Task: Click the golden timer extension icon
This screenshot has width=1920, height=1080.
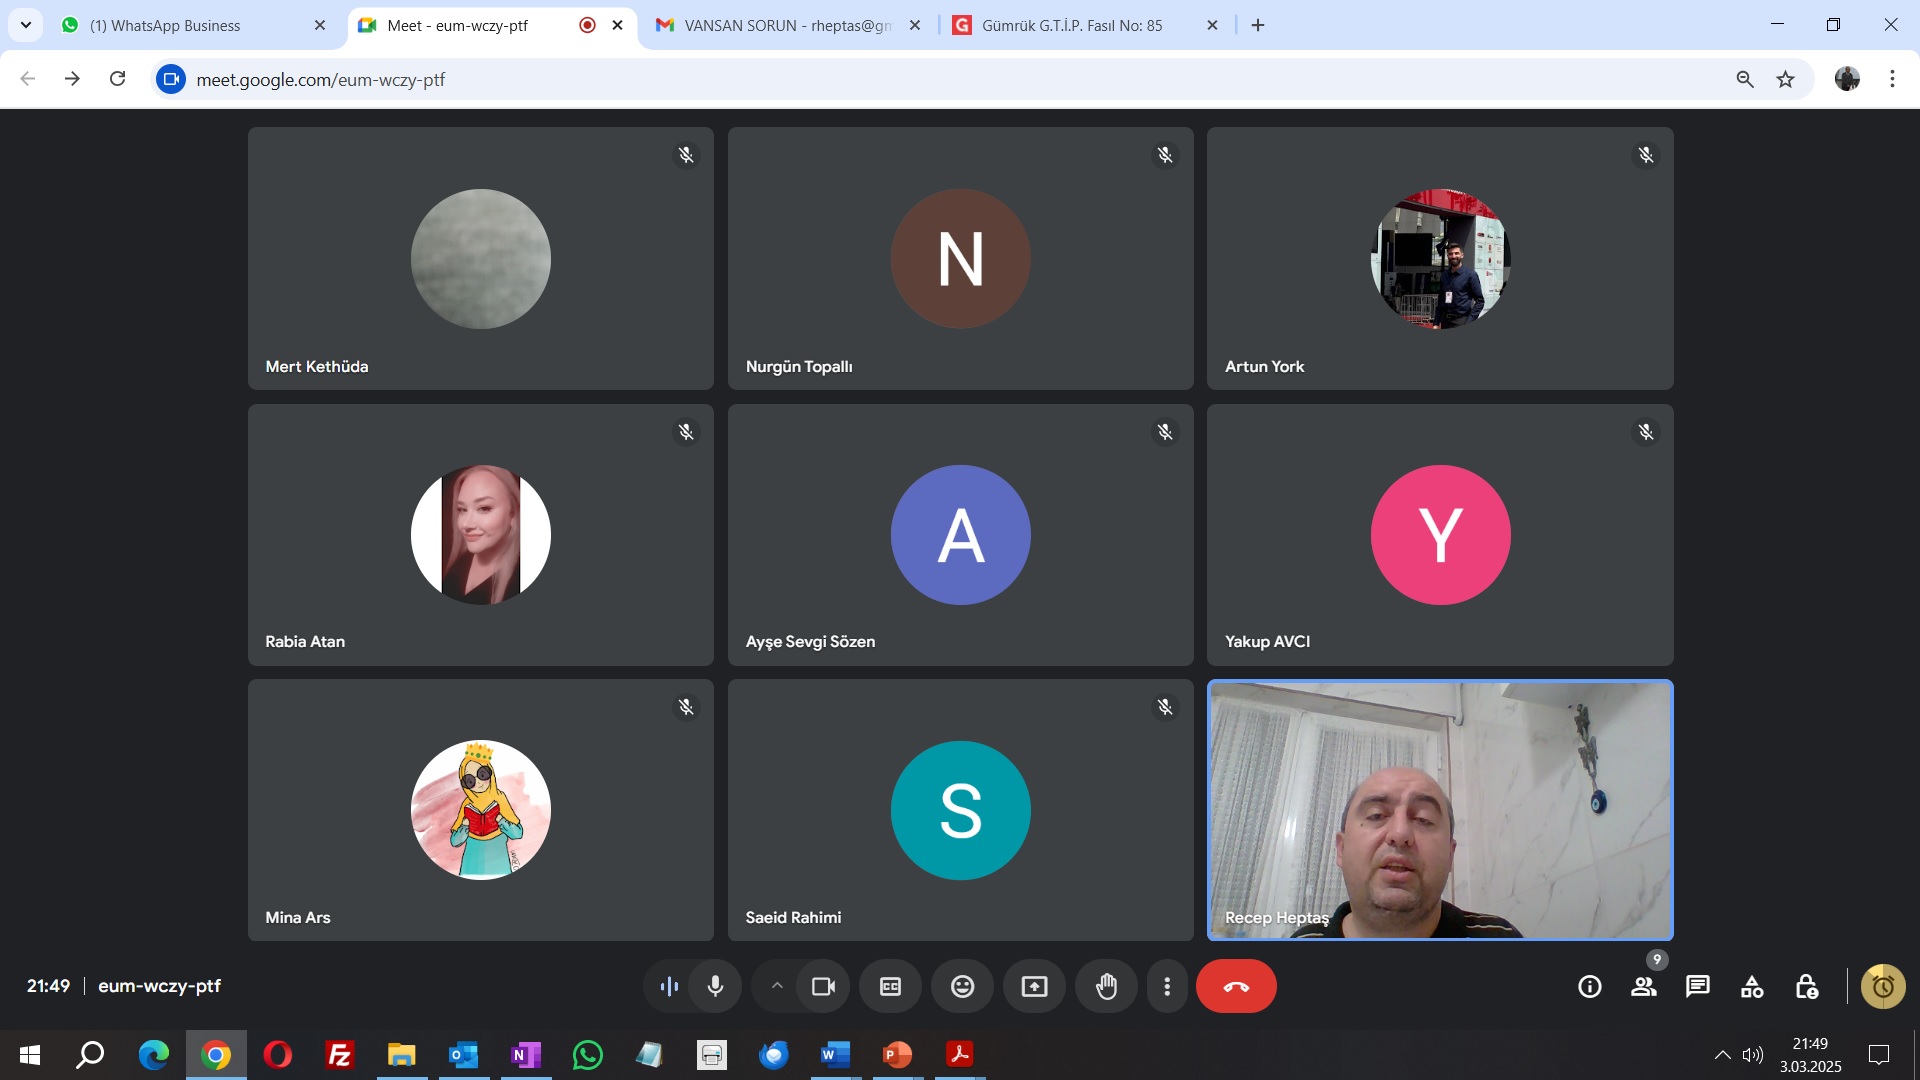Action: tap(1883, 987)
